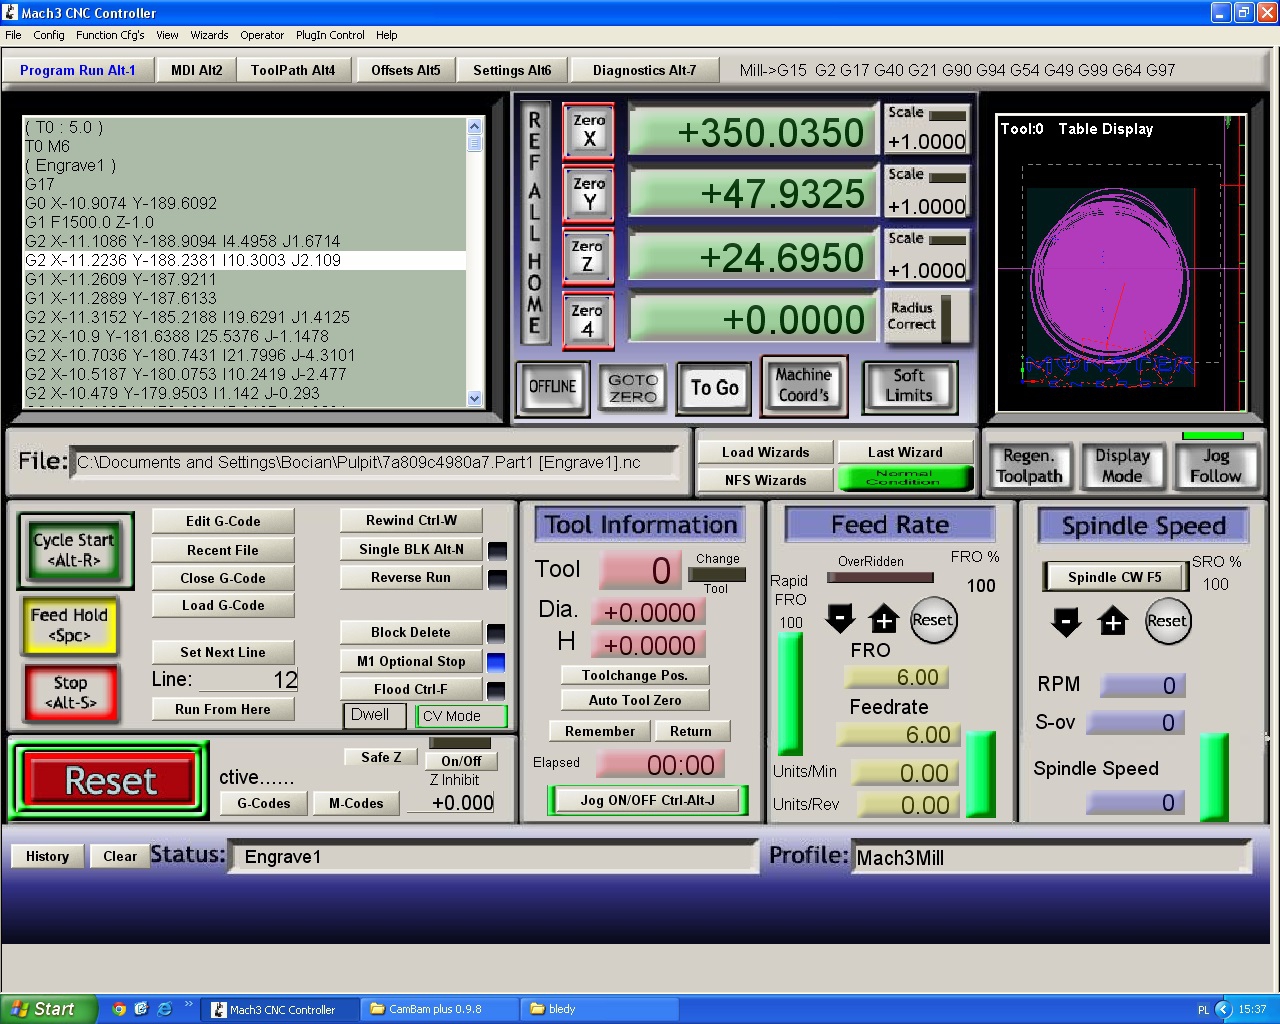Click the Load G-Code button

point(223,605)
